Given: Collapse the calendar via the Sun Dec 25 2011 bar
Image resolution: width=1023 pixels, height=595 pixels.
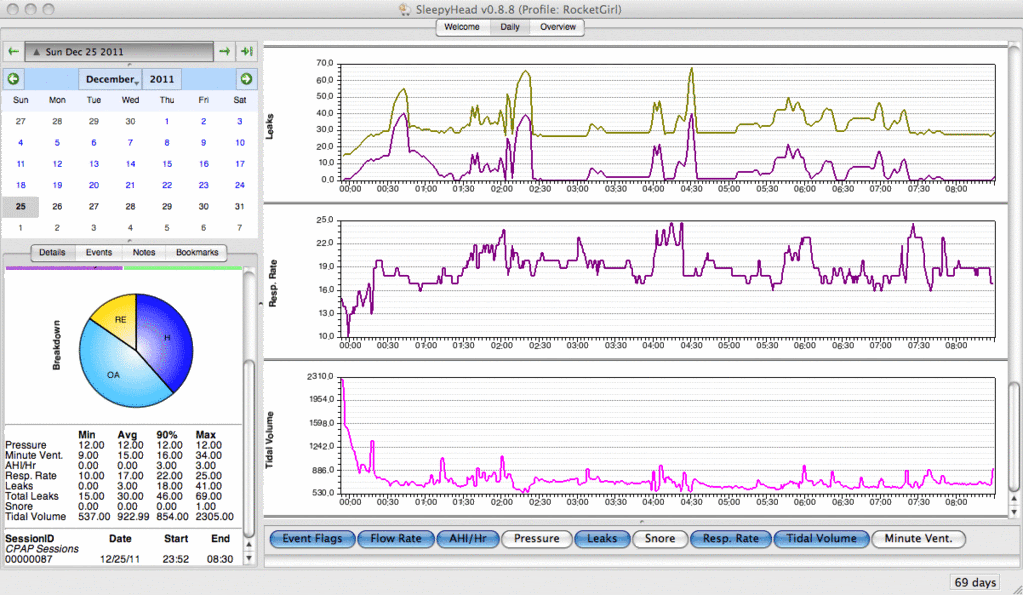Looking at the screenshot, I should click(119, 52).
